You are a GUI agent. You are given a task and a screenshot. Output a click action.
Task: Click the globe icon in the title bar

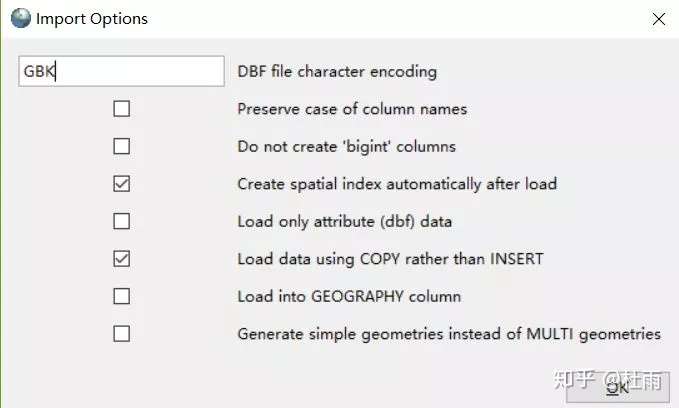click(20, 18)
